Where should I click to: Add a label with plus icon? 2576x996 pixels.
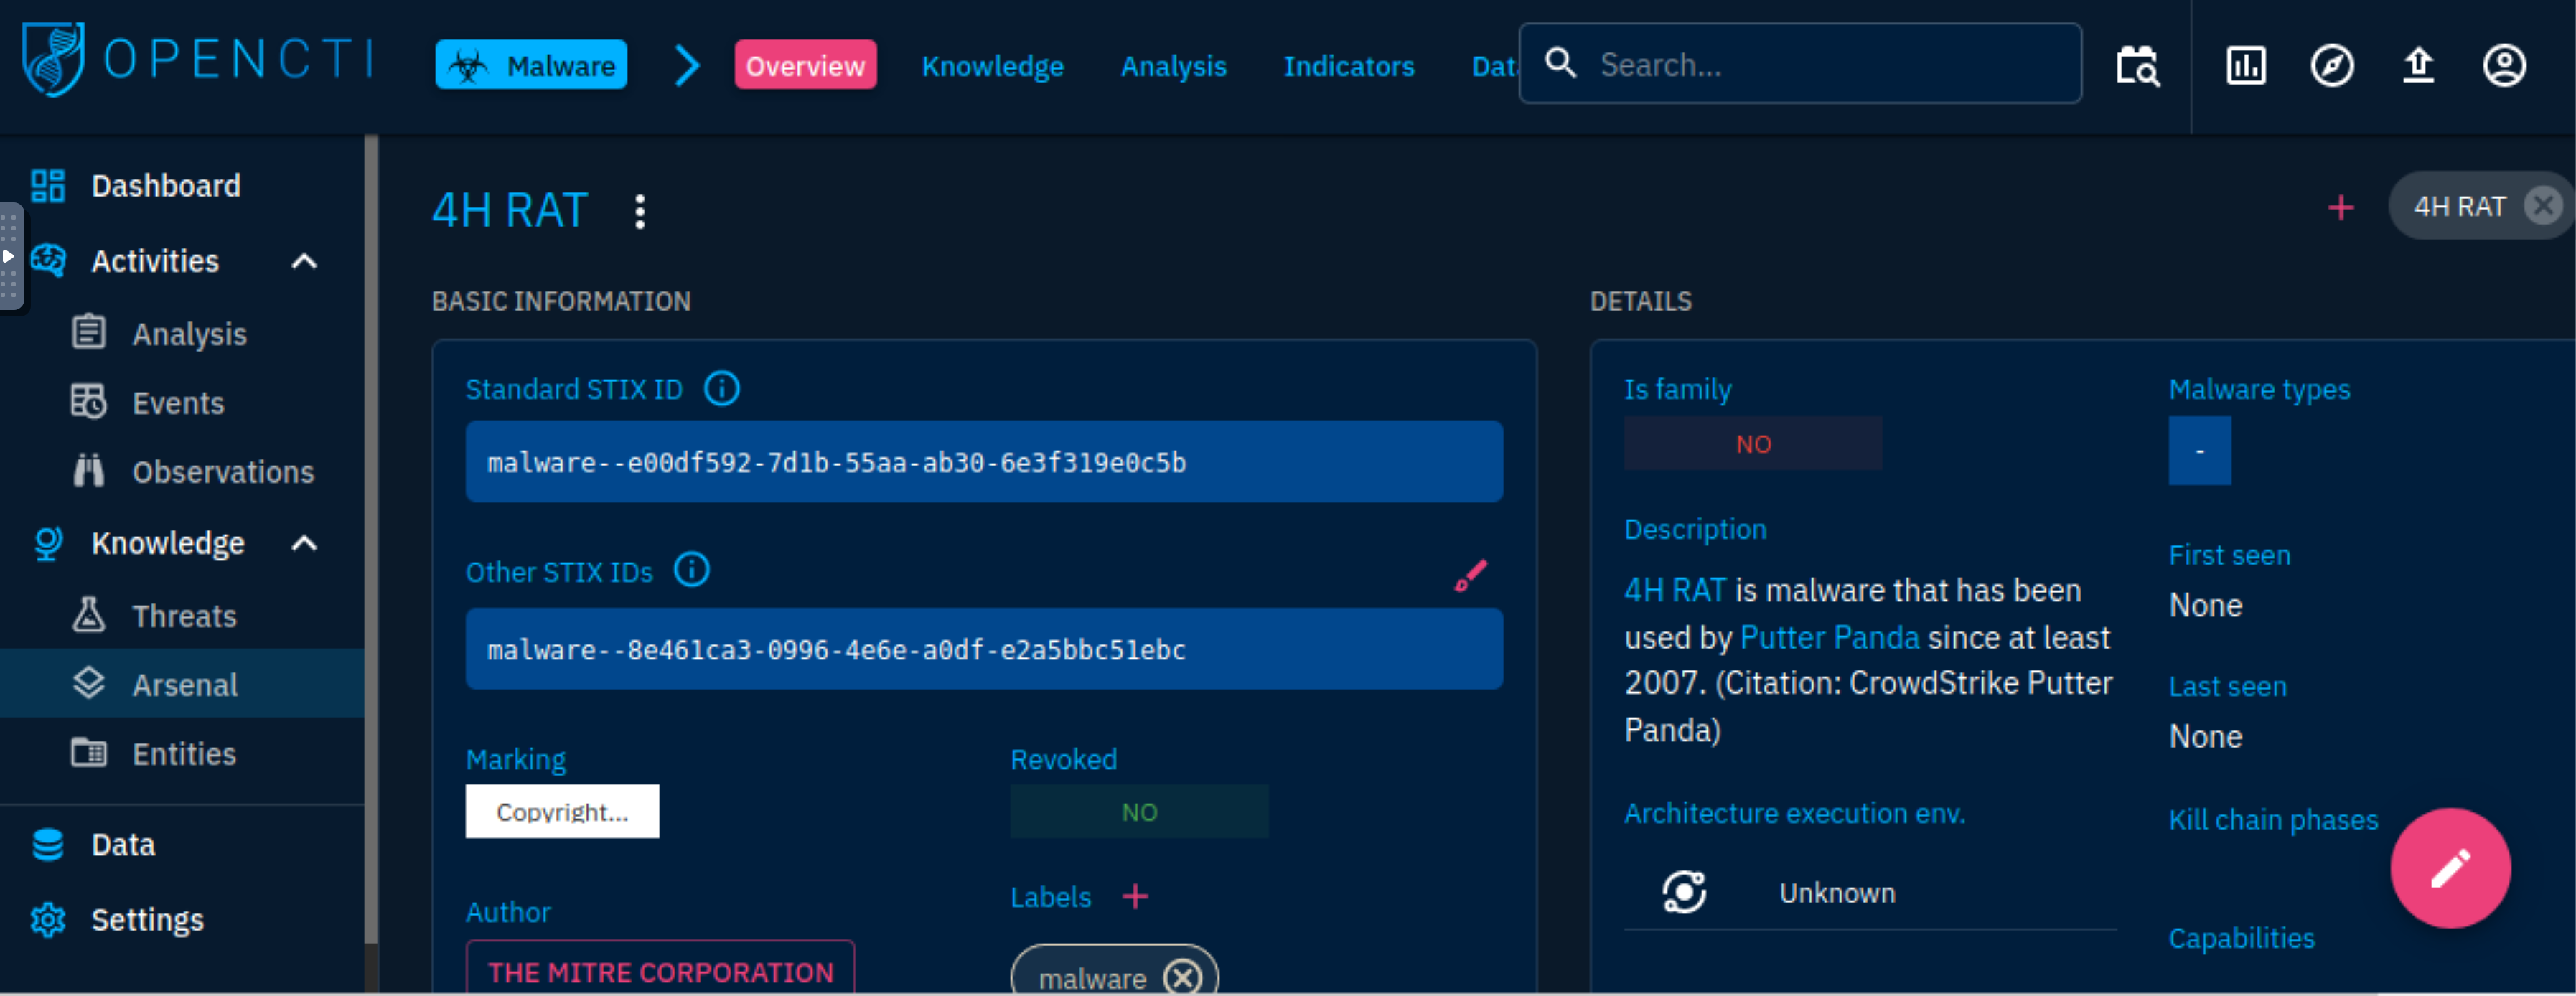click(x=1135, y=896)
